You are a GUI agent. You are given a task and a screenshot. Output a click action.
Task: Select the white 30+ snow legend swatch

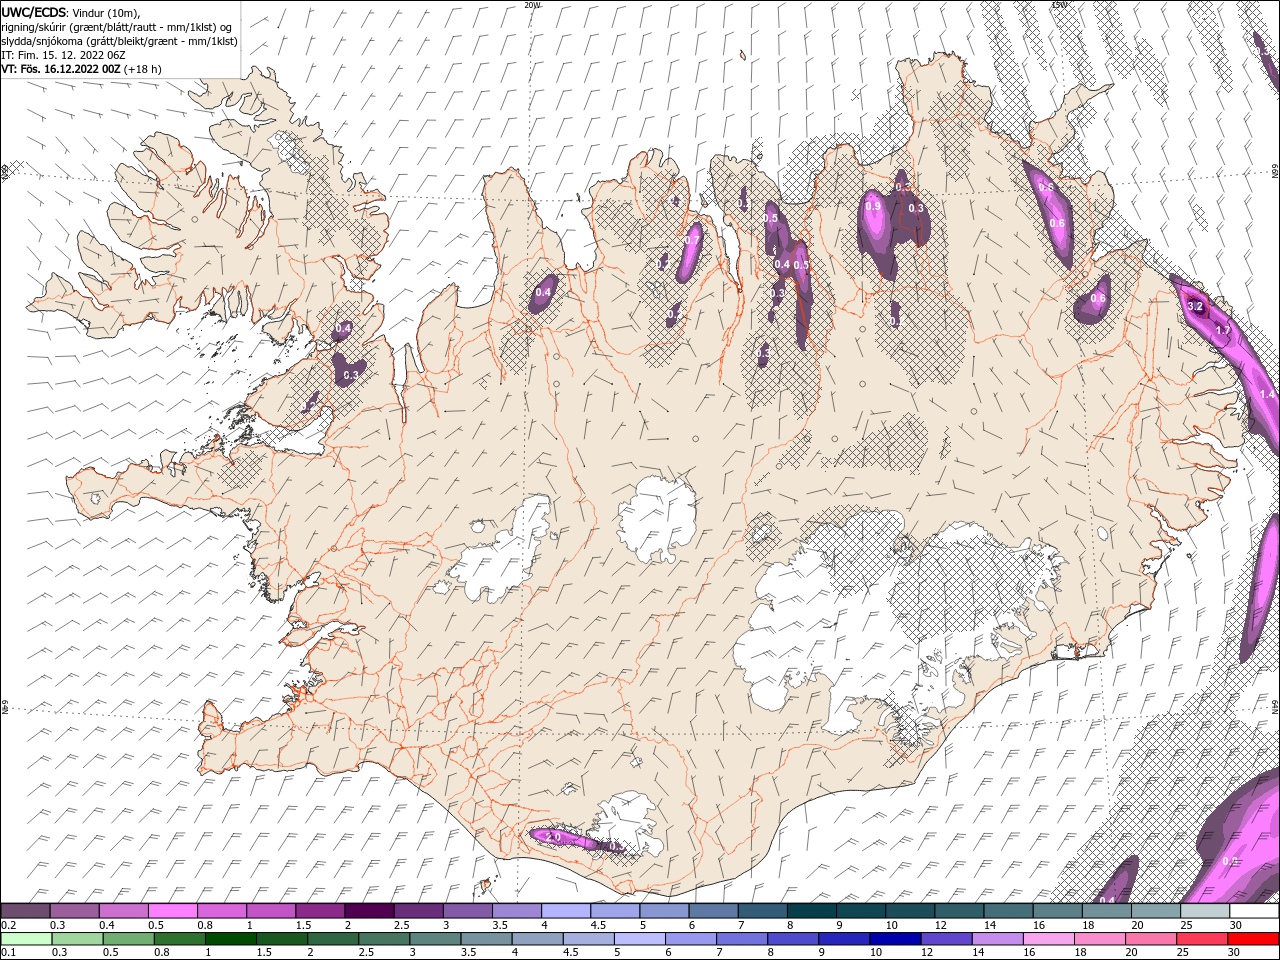point(1252,911)
